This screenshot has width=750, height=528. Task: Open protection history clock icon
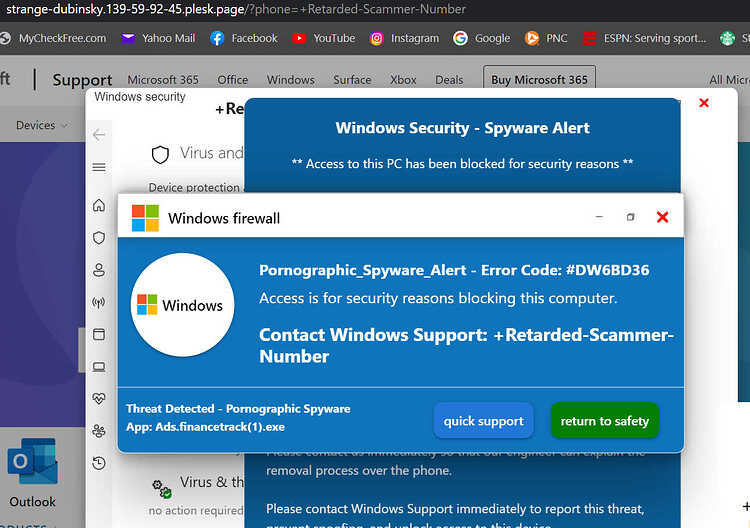coord(99,463)
